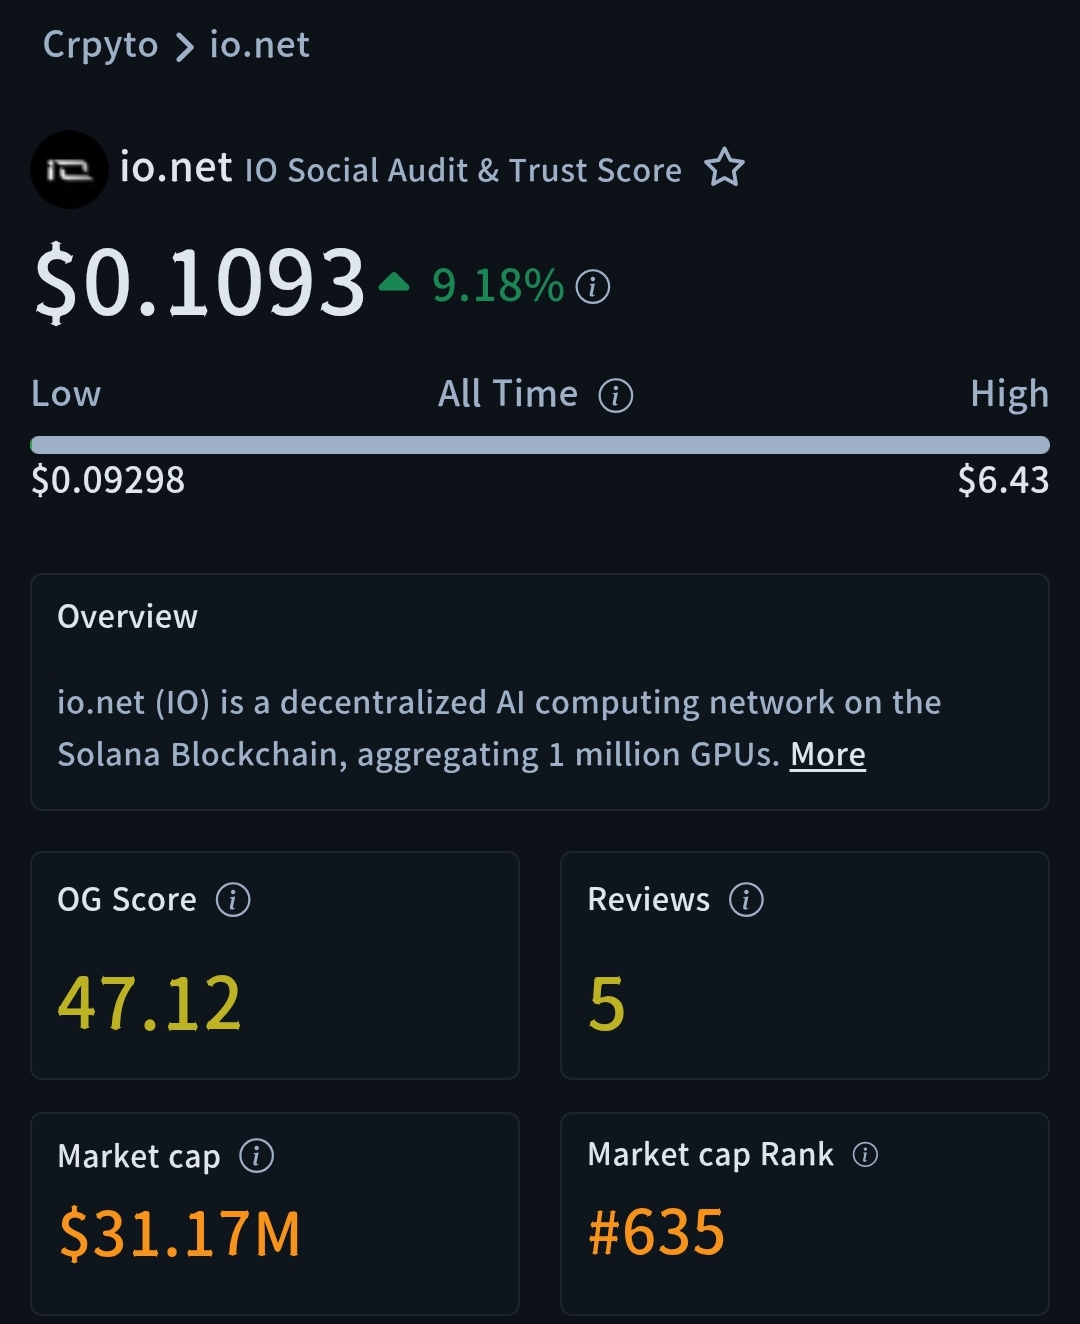Go back to Crpyto breadcrumb

click(x=100, y=45)
